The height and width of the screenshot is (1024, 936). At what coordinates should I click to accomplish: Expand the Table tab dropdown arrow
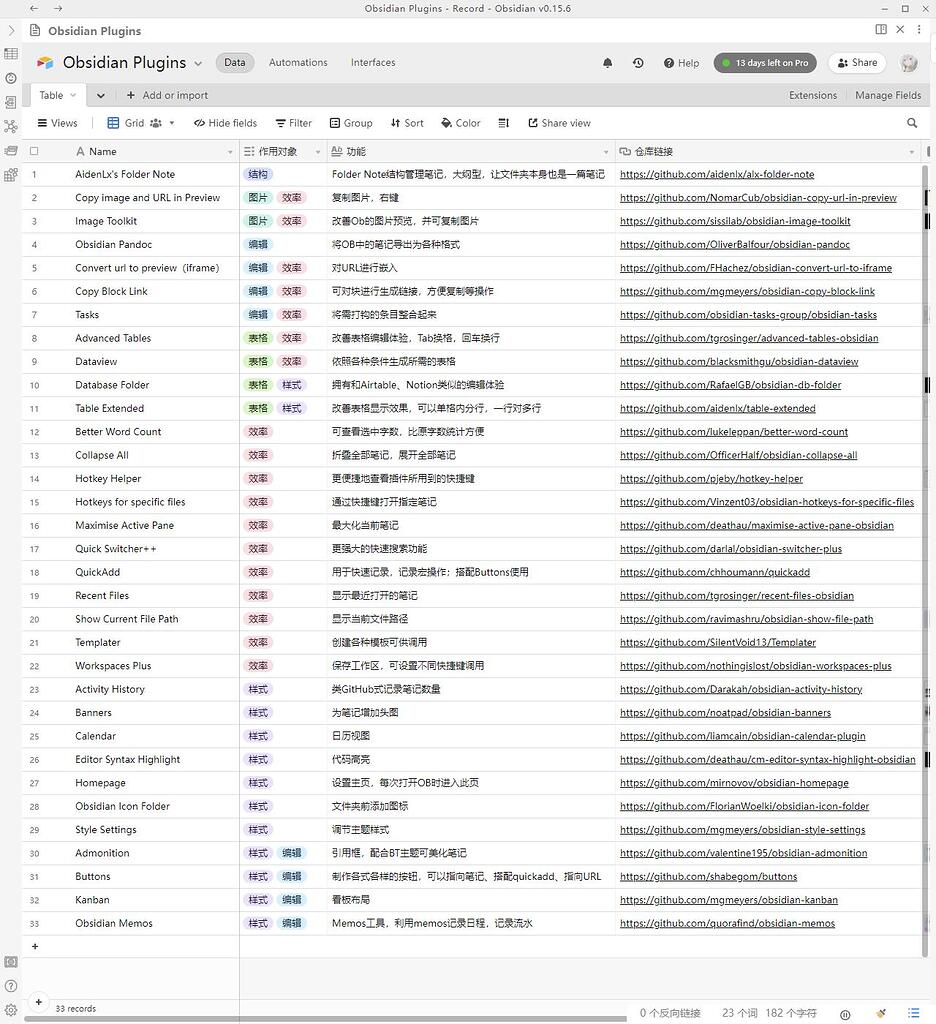pos(73,95)
